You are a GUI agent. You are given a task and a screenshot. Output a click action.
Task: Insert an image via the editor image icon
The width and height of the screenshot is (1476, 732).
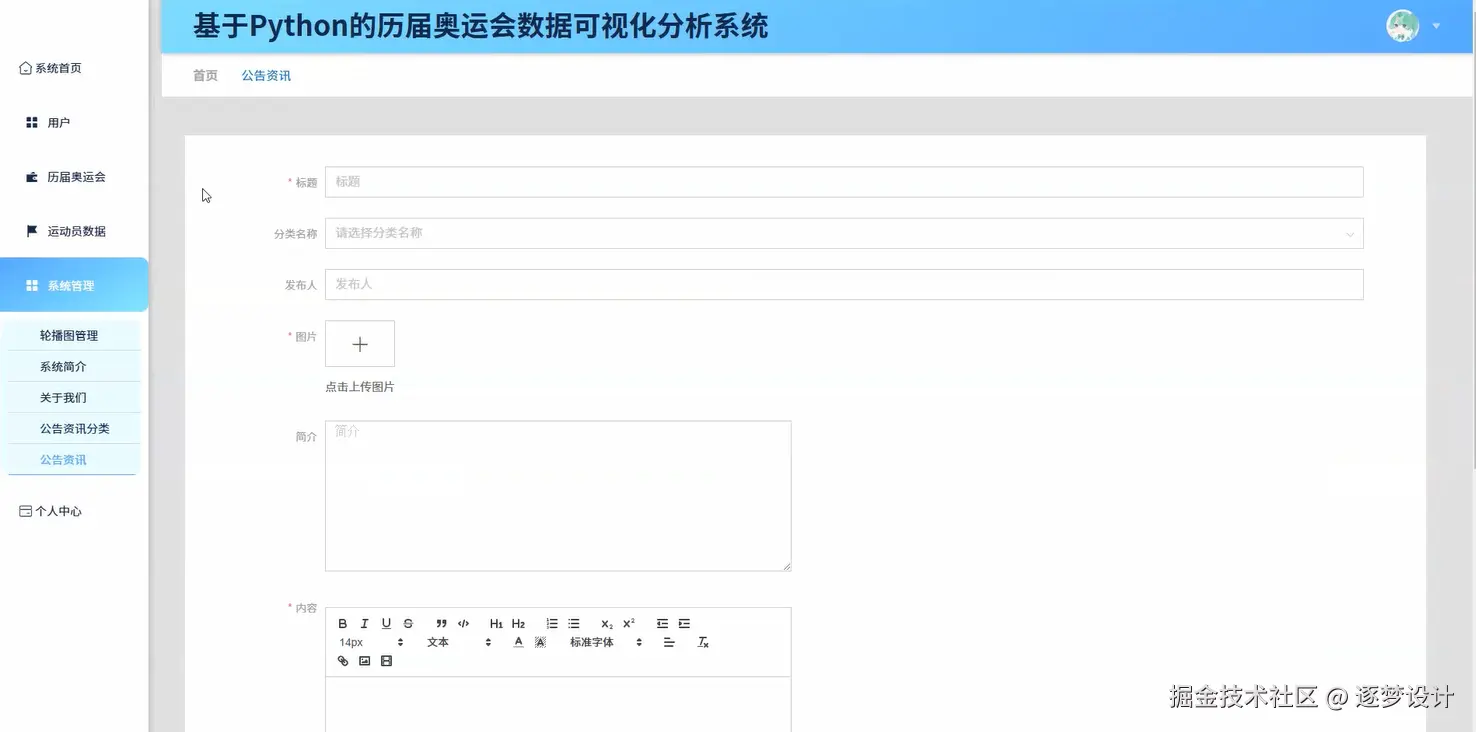click(364, 660)
